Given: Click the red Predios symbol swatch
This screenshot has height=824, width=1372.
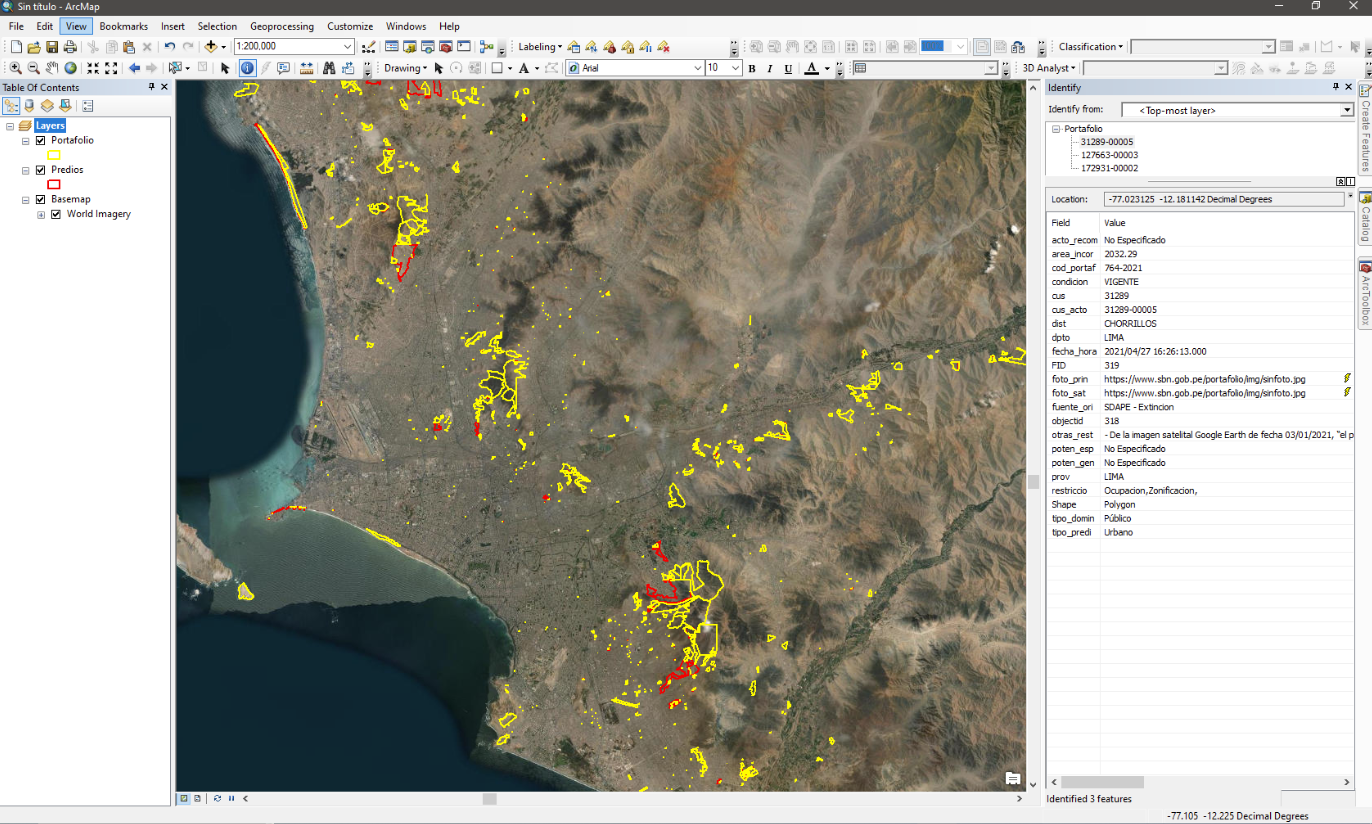Looking at the screenshot, I should click(54, 184).
